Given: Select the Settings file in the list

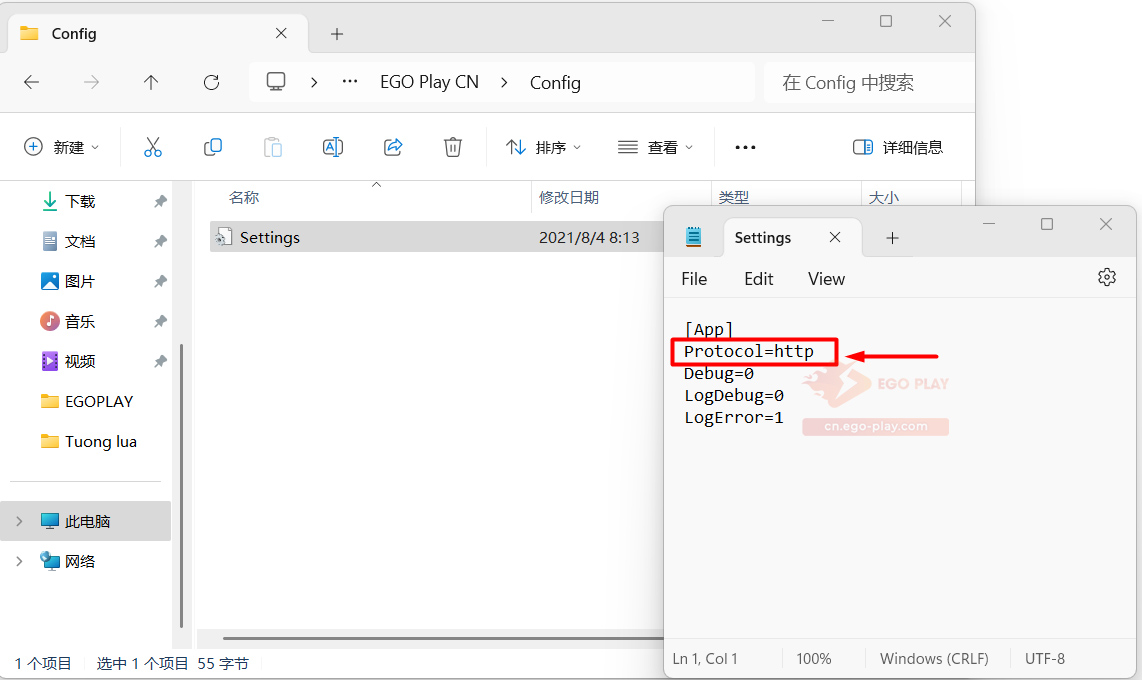Looking at the screenshot, I should [437, 237].
